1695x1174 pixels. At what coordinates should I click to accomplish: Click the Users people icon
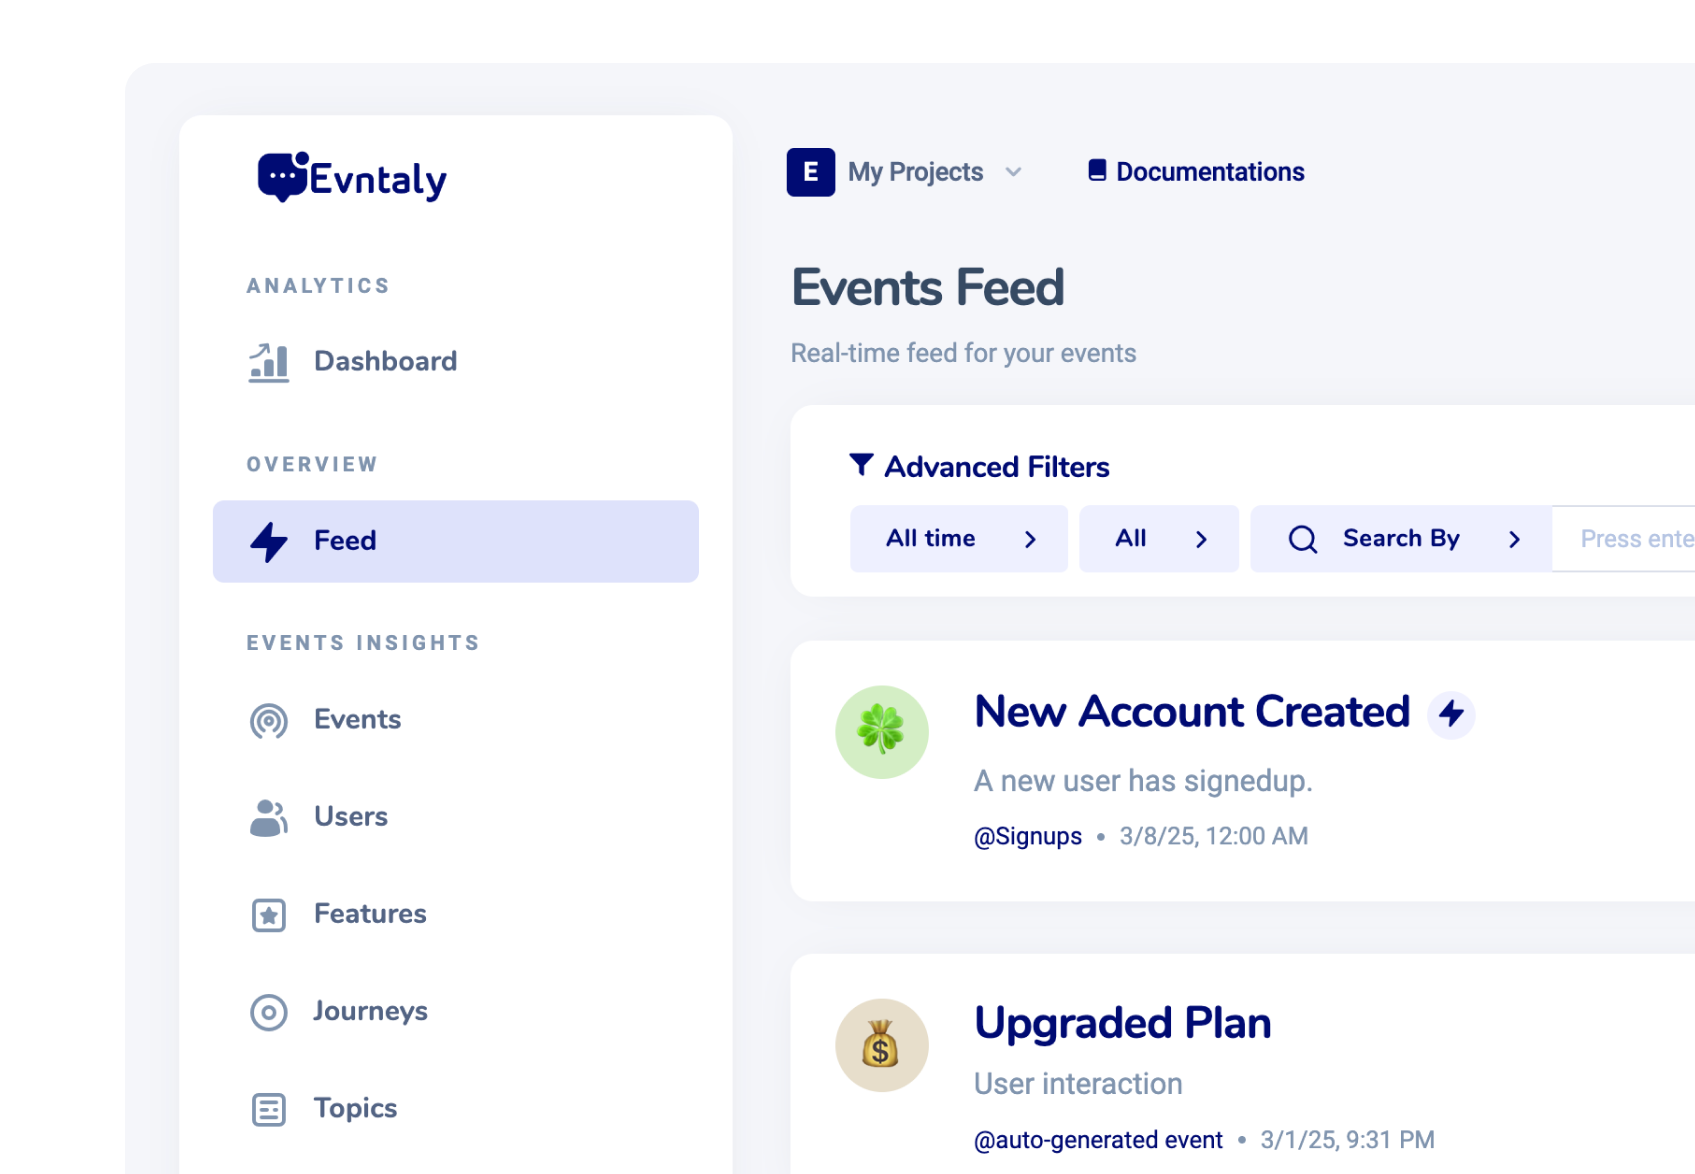(269, 817)
